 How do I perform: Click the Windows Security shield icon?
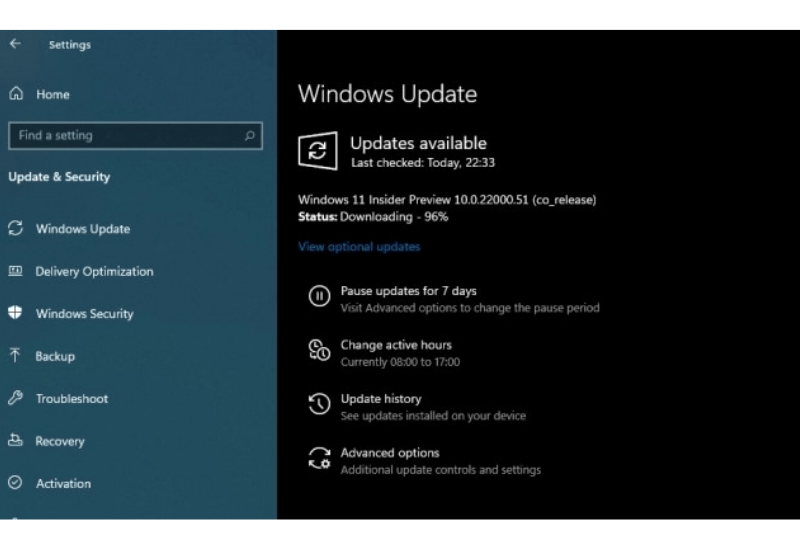[16, 313]
